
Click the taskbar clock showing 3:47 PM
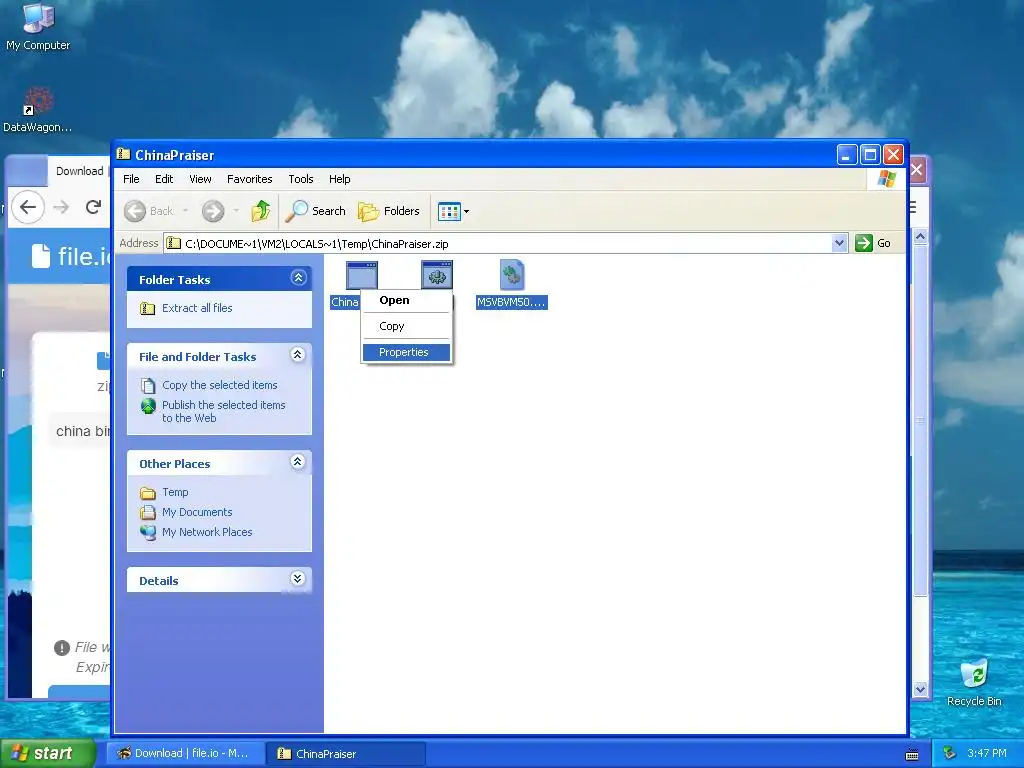986,754
